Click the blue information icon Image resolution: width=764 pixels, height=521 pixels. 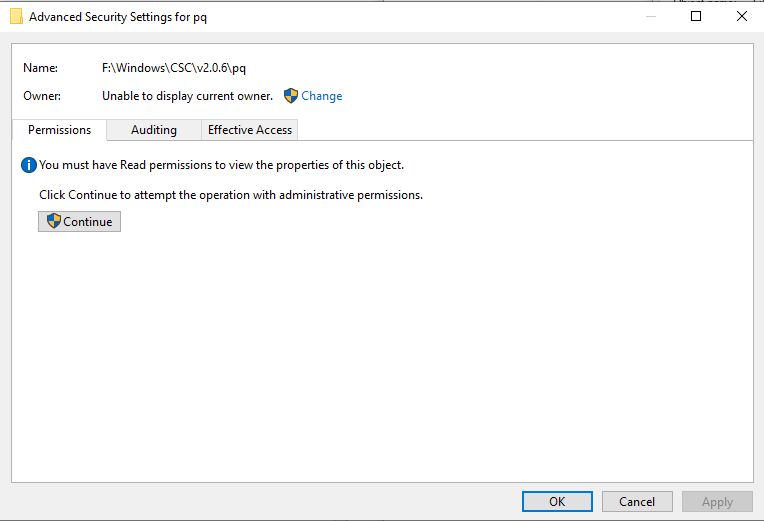(29, 165)
